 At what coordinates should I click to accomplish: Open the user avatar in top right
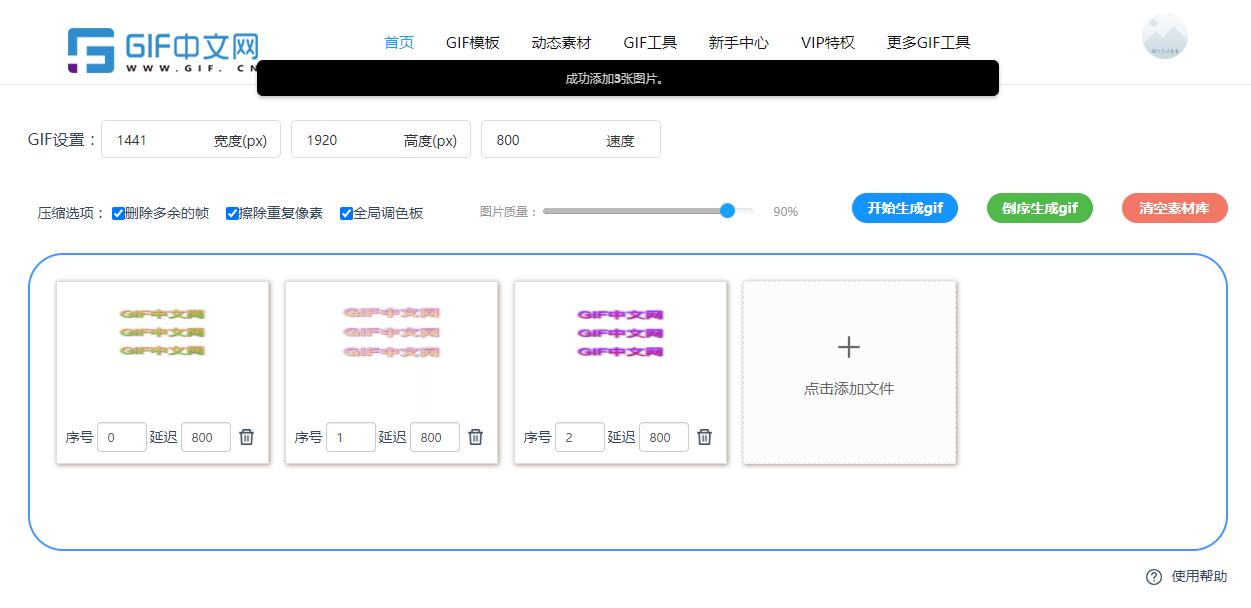(1164, 36)
